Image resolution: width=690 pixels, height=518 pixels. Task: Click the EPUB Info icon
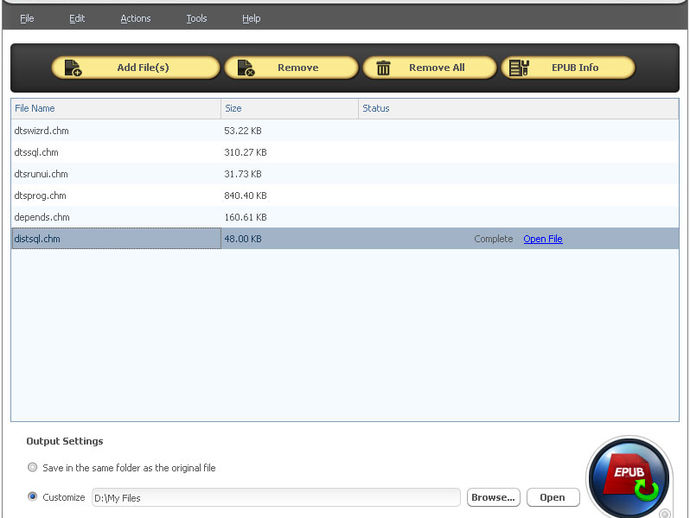519,68
